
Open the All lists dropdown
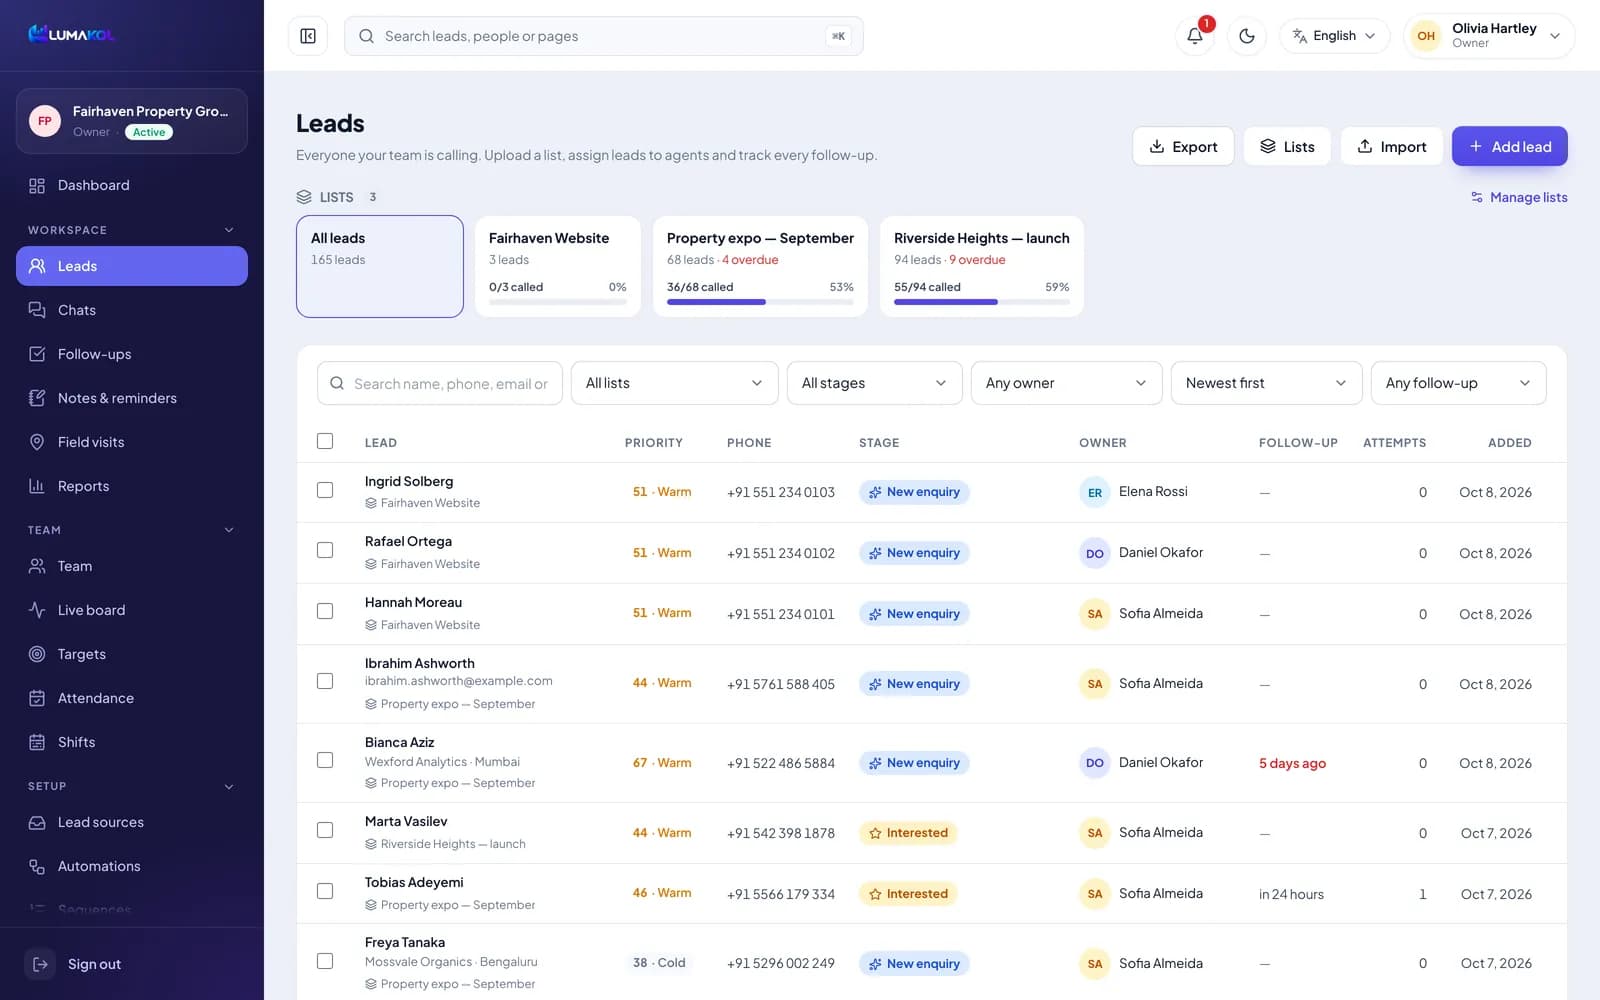click(674, 383)
